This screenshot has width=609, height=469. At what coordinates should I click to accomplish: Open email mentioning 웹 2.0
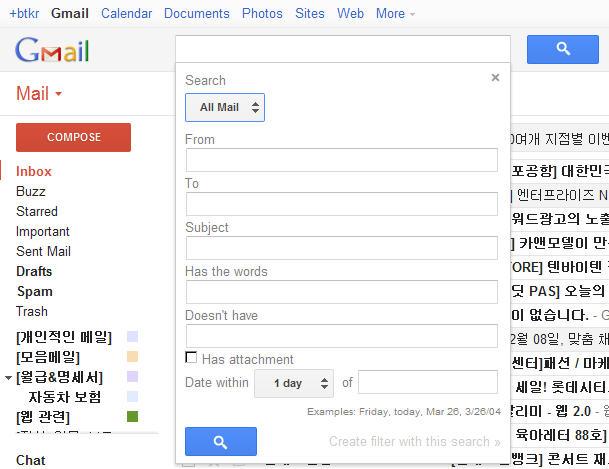click(560, 411)
